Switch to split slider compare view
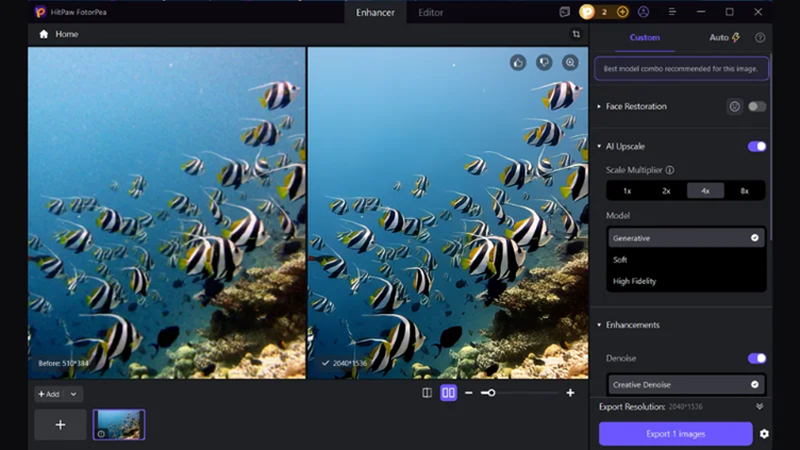 point(427,393)
